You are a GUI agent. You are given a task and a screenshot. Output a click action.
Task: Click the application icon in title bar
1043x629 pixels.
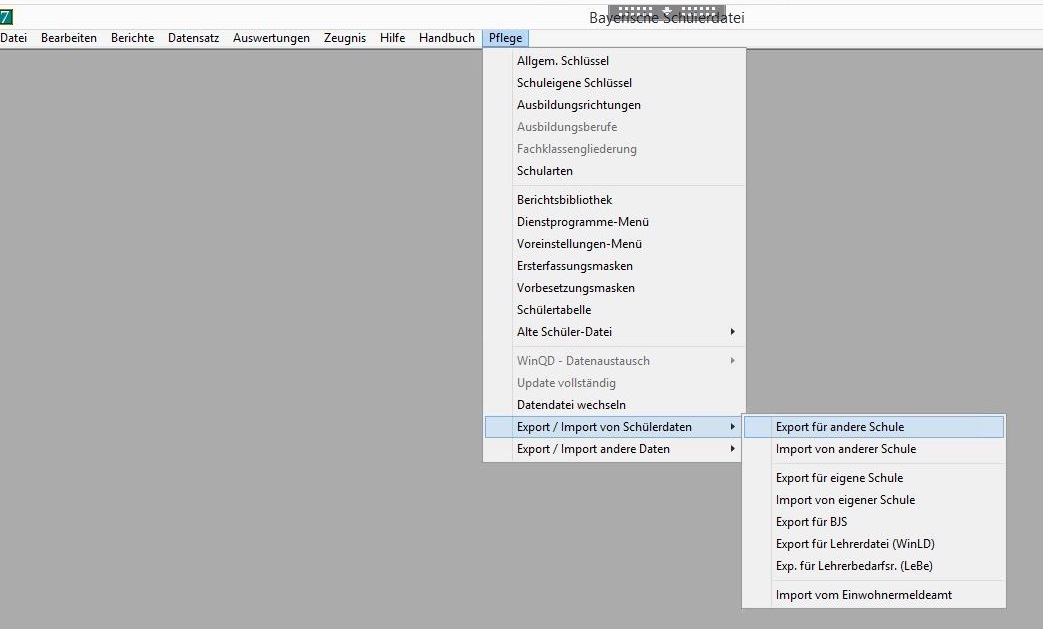click(6, 17)
